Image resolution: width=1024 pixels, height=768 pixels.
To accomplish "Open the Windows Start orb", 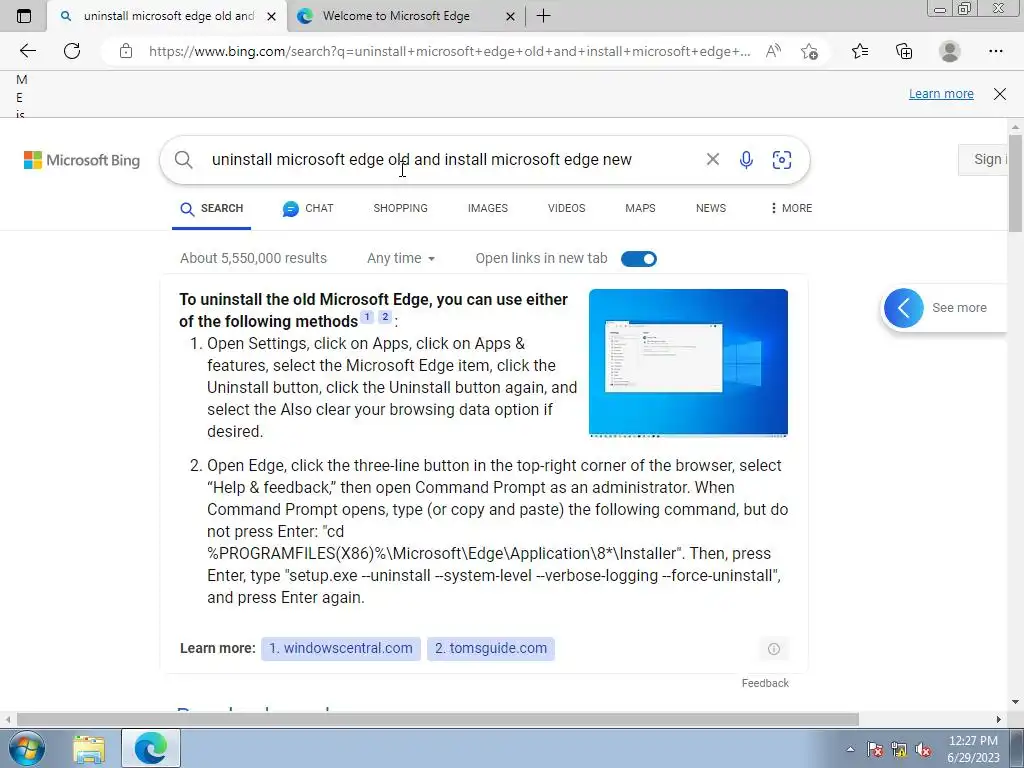I will click(x=26, y=748).
